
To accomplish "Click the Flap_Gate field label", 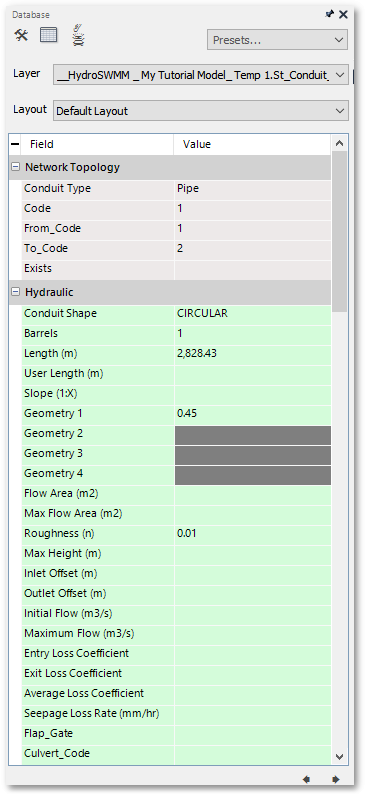I will point(48,733).
